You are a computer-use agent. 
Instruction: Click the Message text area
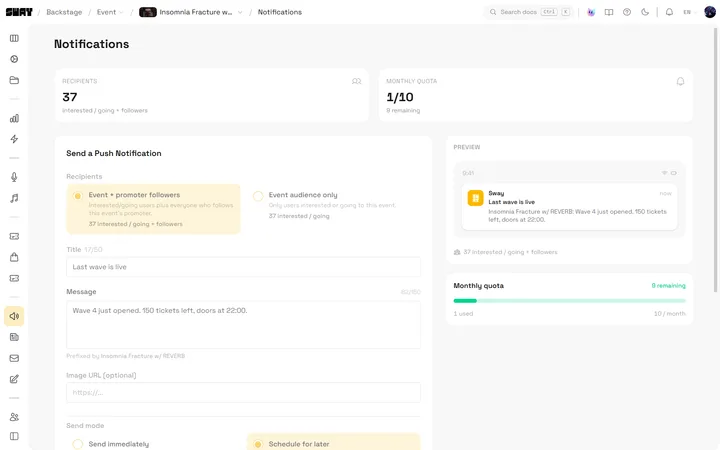point(243,325)
